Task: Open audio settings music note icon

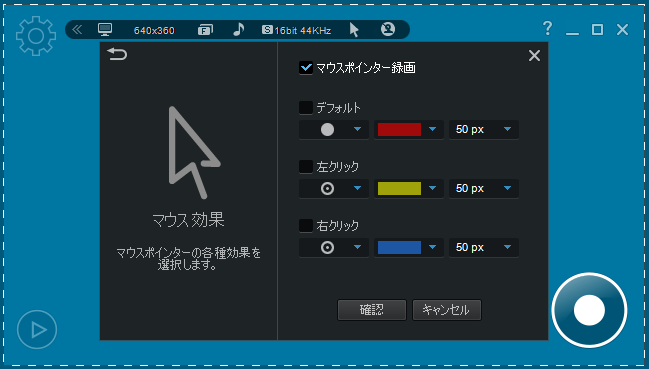Action: pyautogui.click(x=238, y=29)
